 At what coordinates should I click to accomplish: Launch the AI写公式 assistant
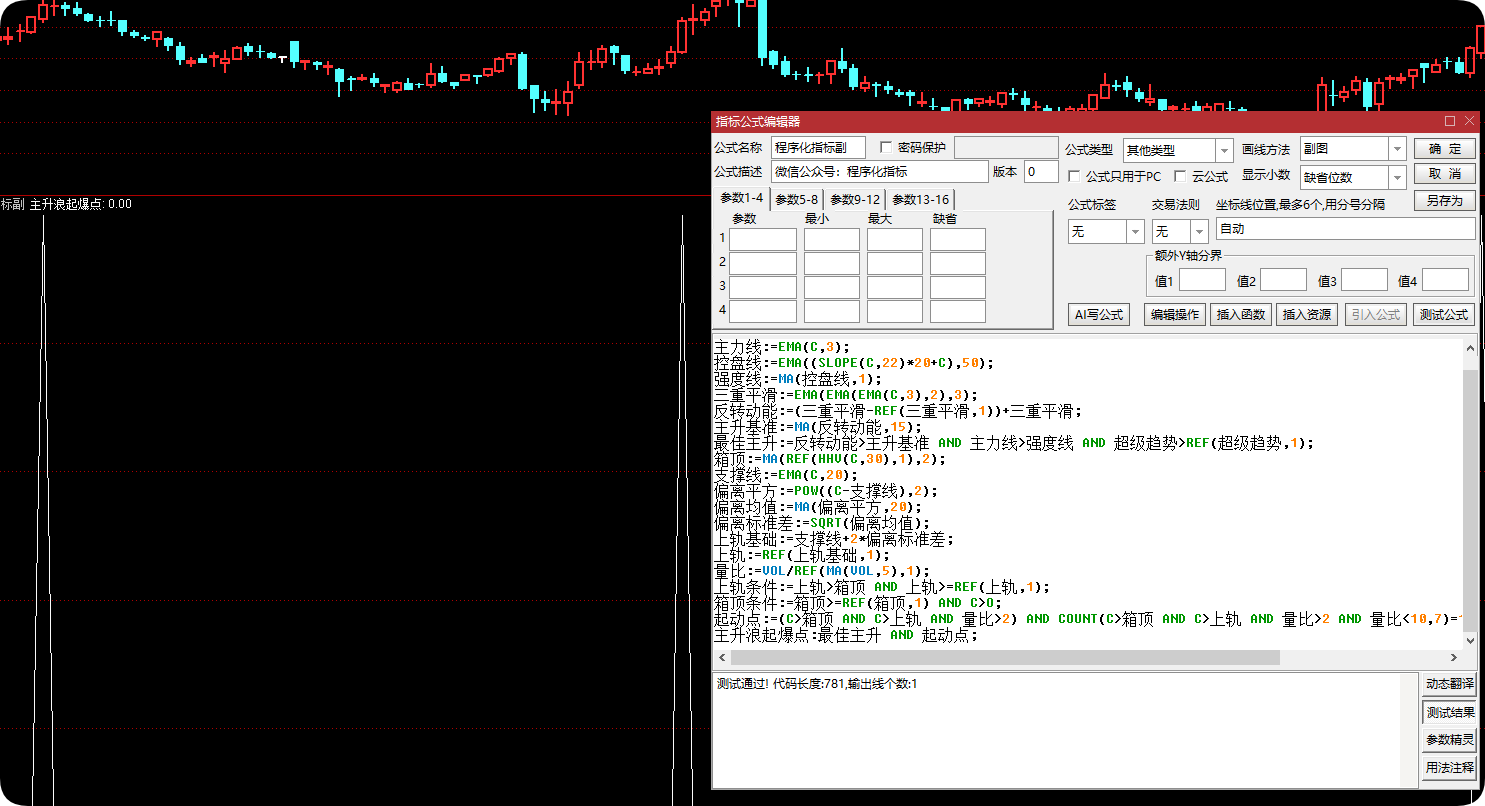point(1098,314)
